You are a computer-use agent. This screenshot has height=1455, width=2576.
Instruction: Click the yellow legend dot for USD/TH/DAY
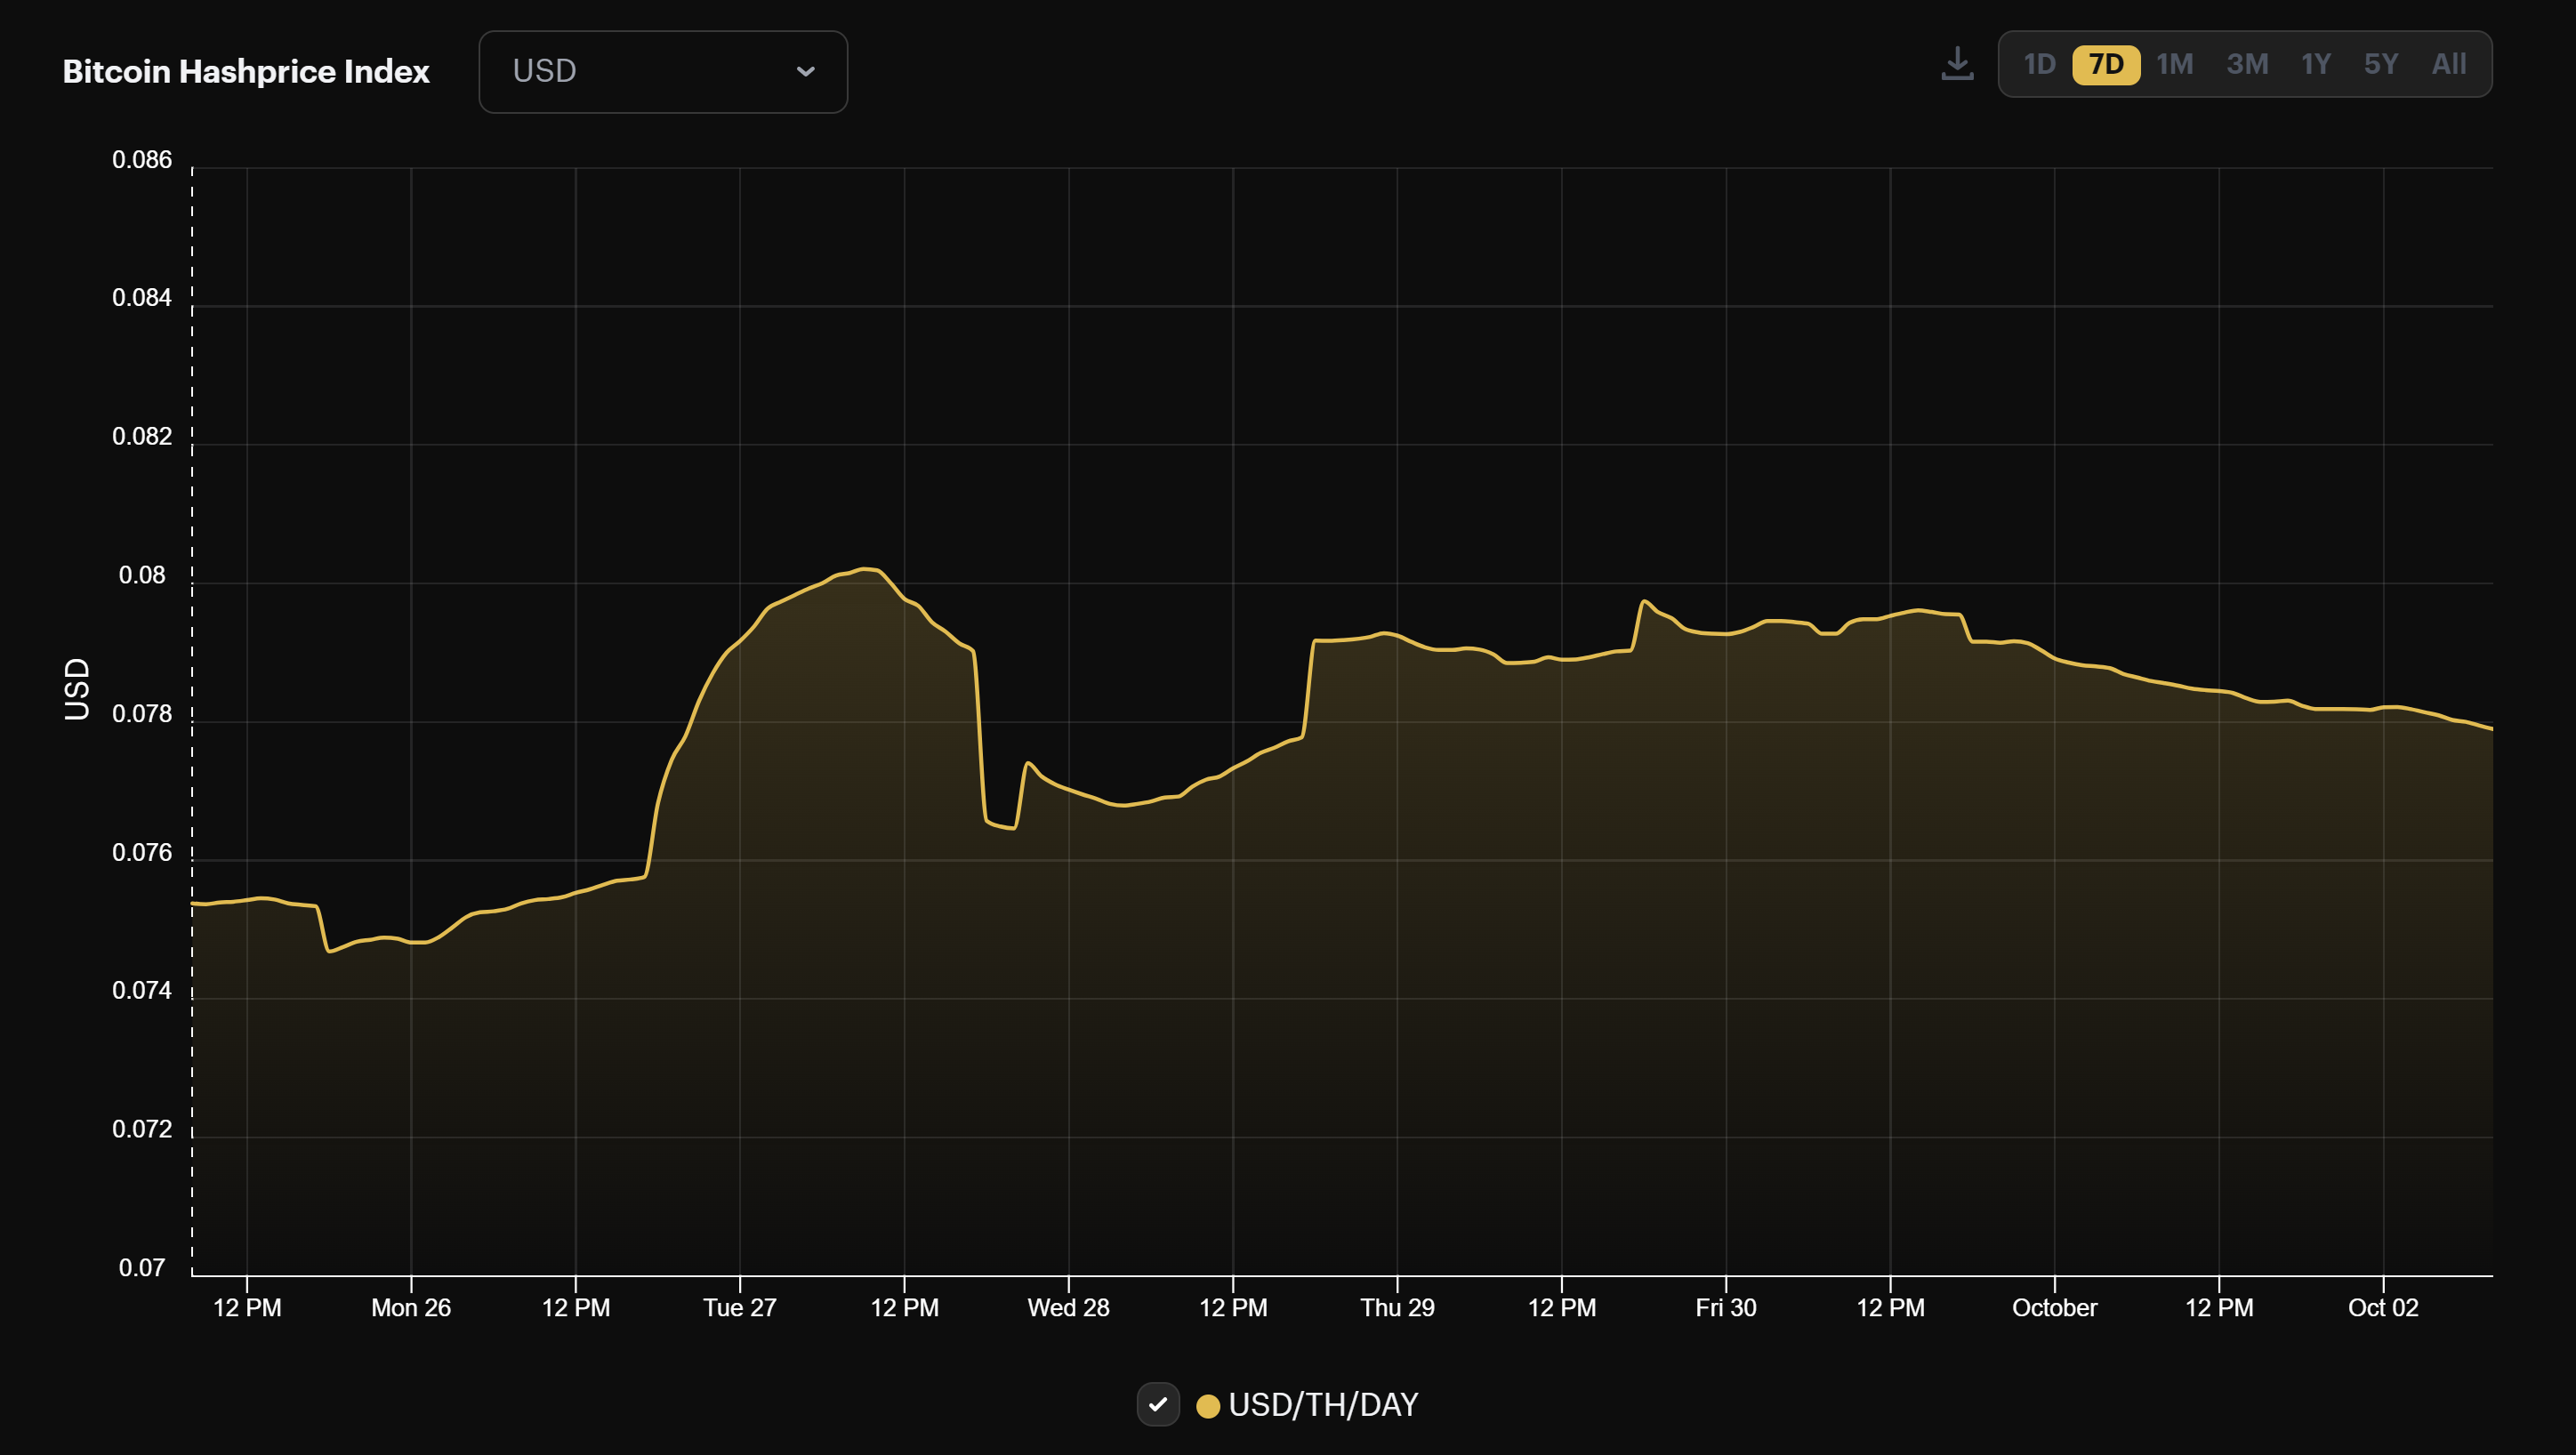tap(1209, 1404)
